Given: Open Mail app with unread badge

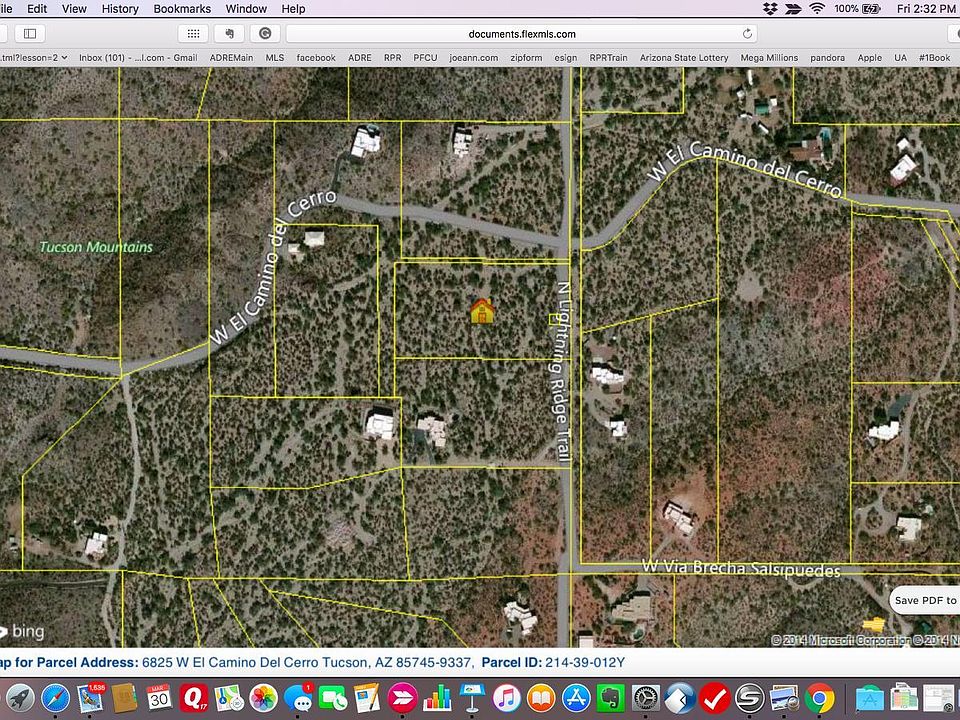Looking at the screenshot, I should [90, 698].
